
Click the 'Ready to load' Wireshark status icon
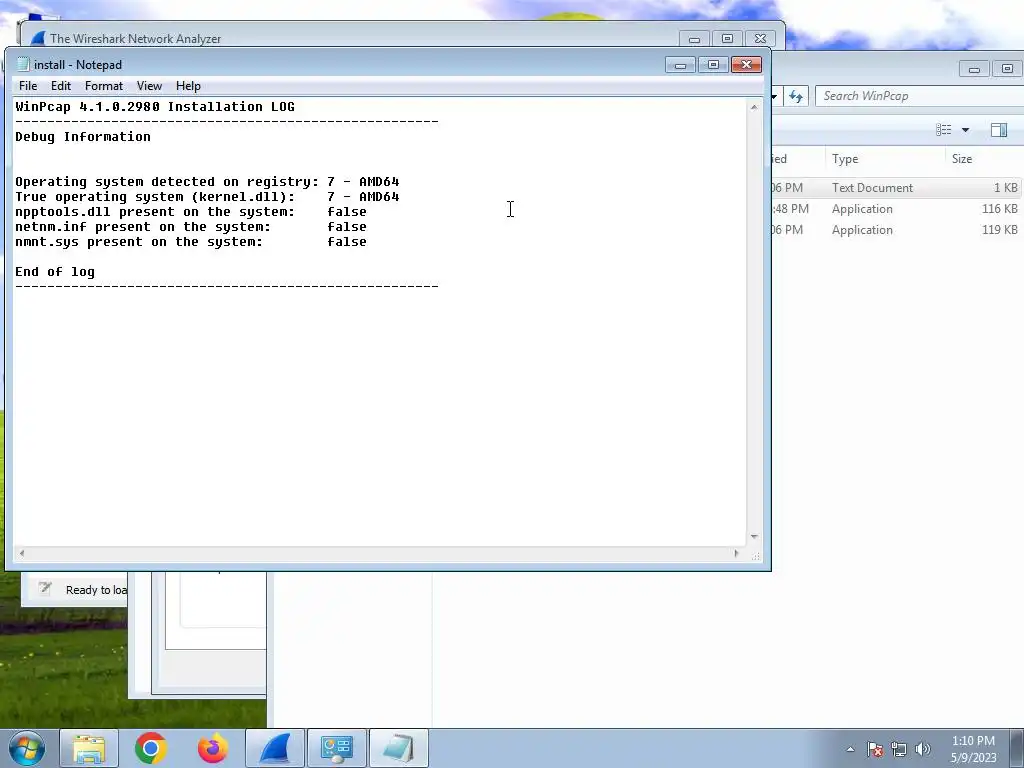point(44,588)
